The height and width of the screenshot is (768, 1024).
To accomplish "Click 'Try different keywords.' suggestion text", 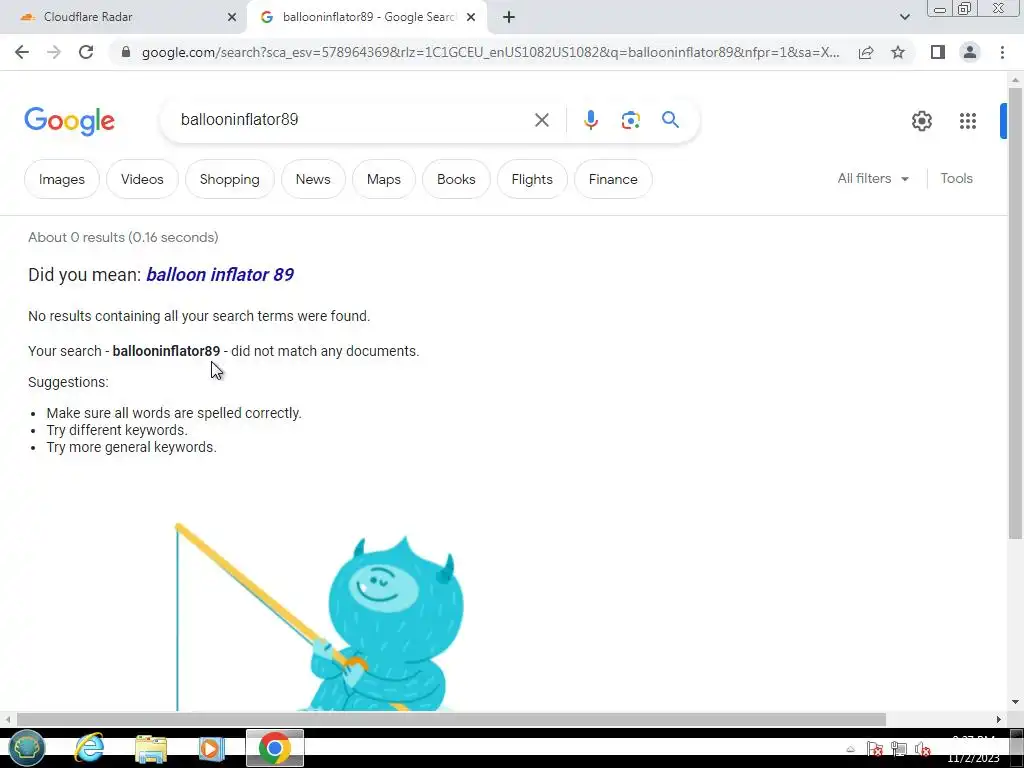I will [x=117, y=430].
